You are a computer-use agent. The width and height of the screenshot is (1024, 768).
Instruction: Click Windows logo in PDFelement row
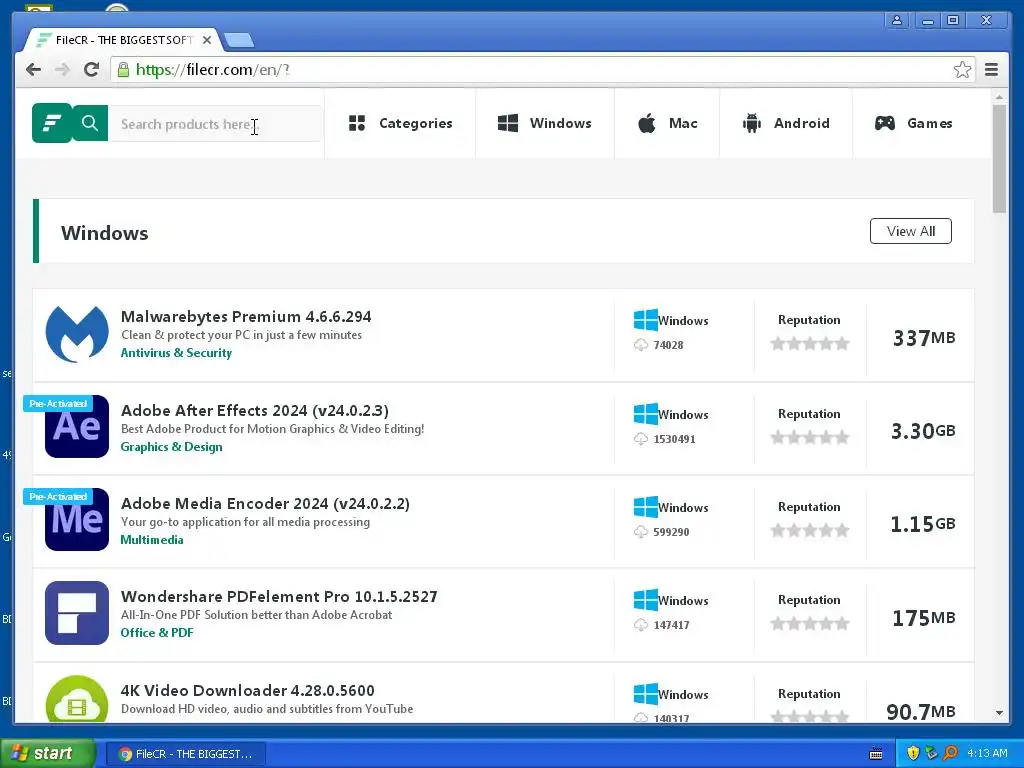(646, 600)
